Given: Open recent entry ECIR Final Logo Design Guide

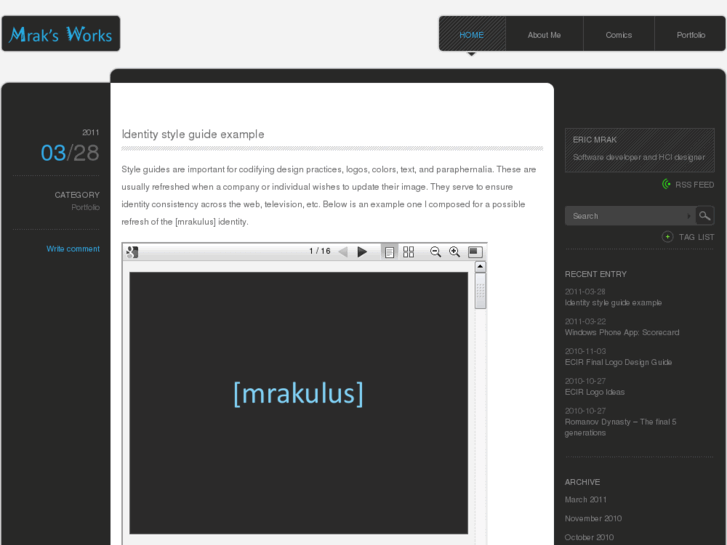Looking at the screenshot, I should click(618, 362).
